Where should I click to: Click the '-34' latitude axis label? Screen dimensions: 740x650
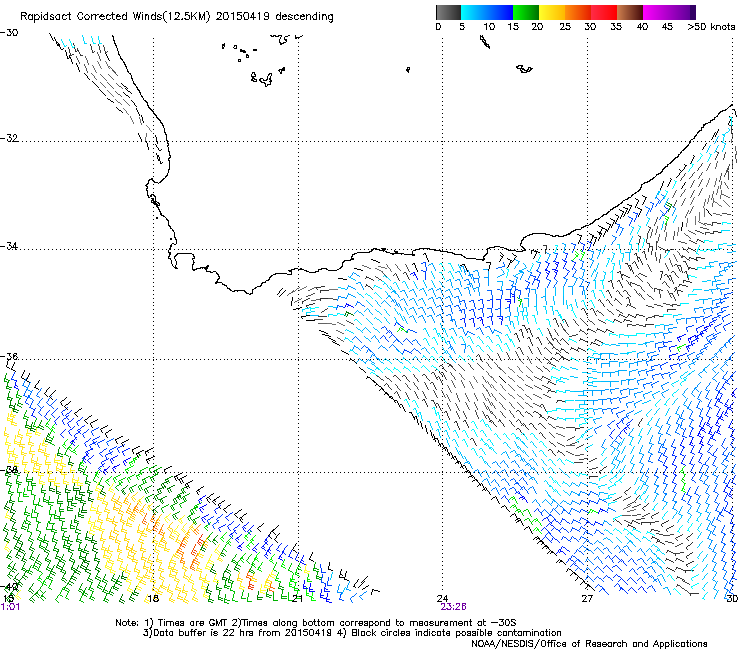9,246
